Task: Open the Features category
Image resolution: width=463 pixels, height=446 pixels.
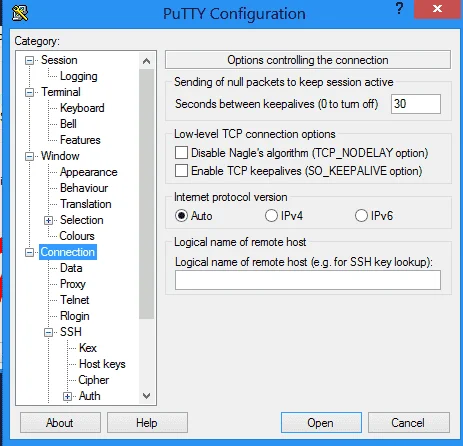Action: pyautogui.click(x=80, y=140)
